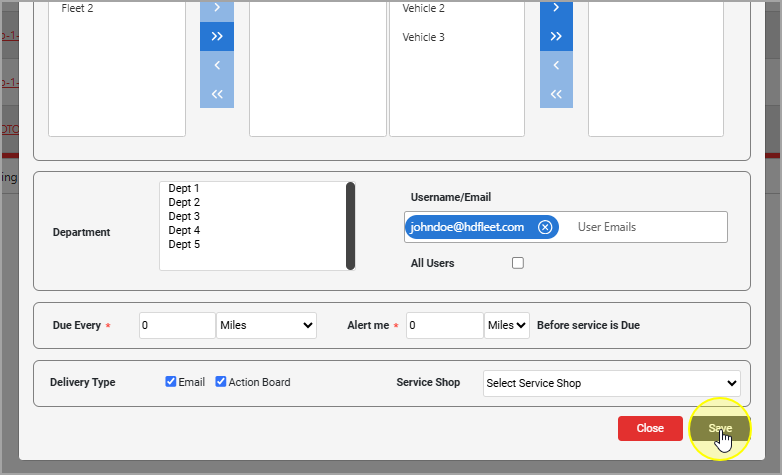This screenshot has height=475, width=782.
Task: Enable the All Users checkbox
Action: [x=518, y=263]
